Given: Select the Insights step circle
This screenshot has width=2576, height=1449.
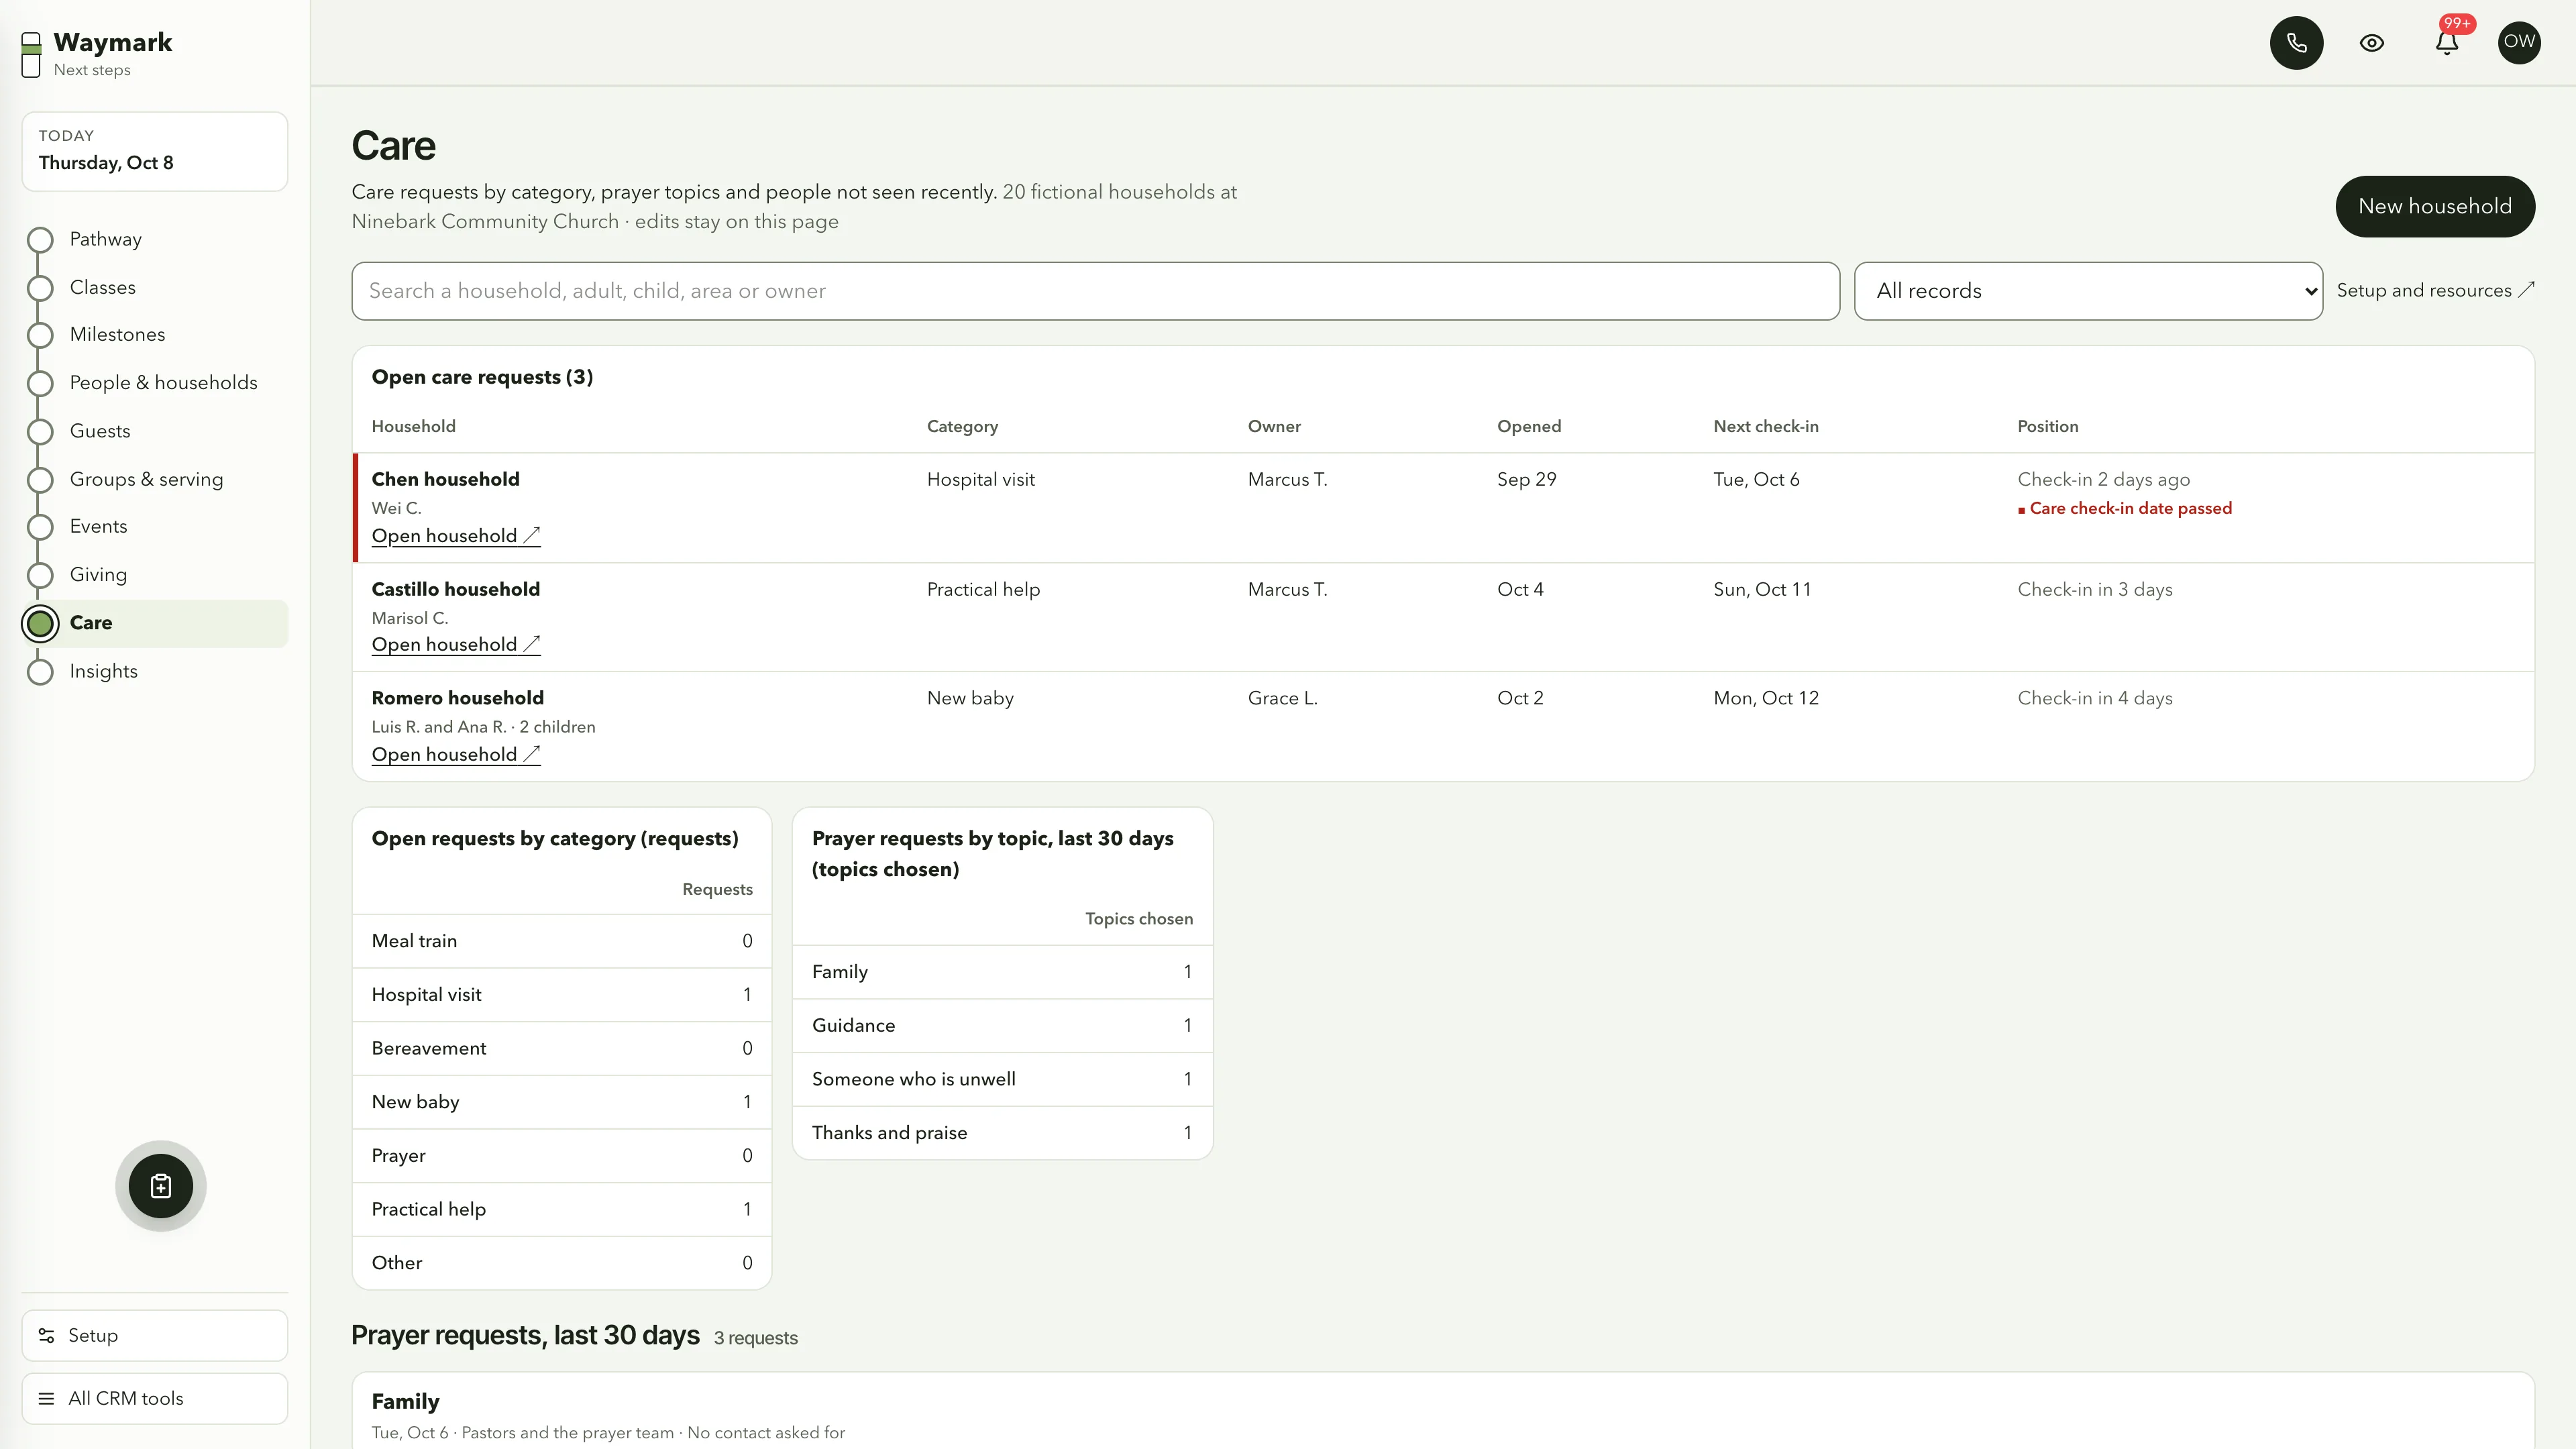Looking at the screenshot, I should click(40, 672).
